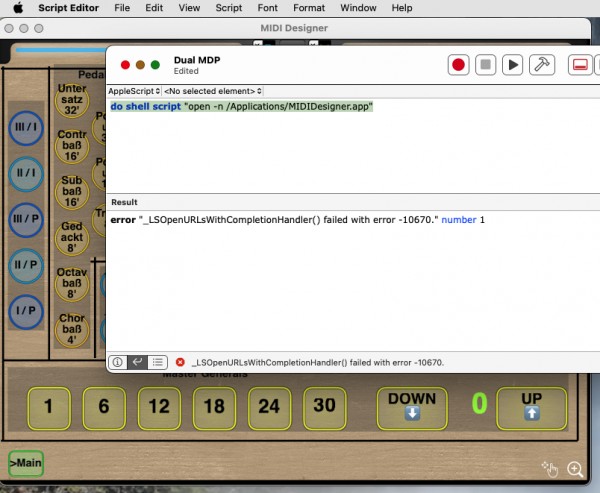Viewport: 600px width, 493px height.
Task: Click the "Result" pane heading
Action: tap(124, 202)
